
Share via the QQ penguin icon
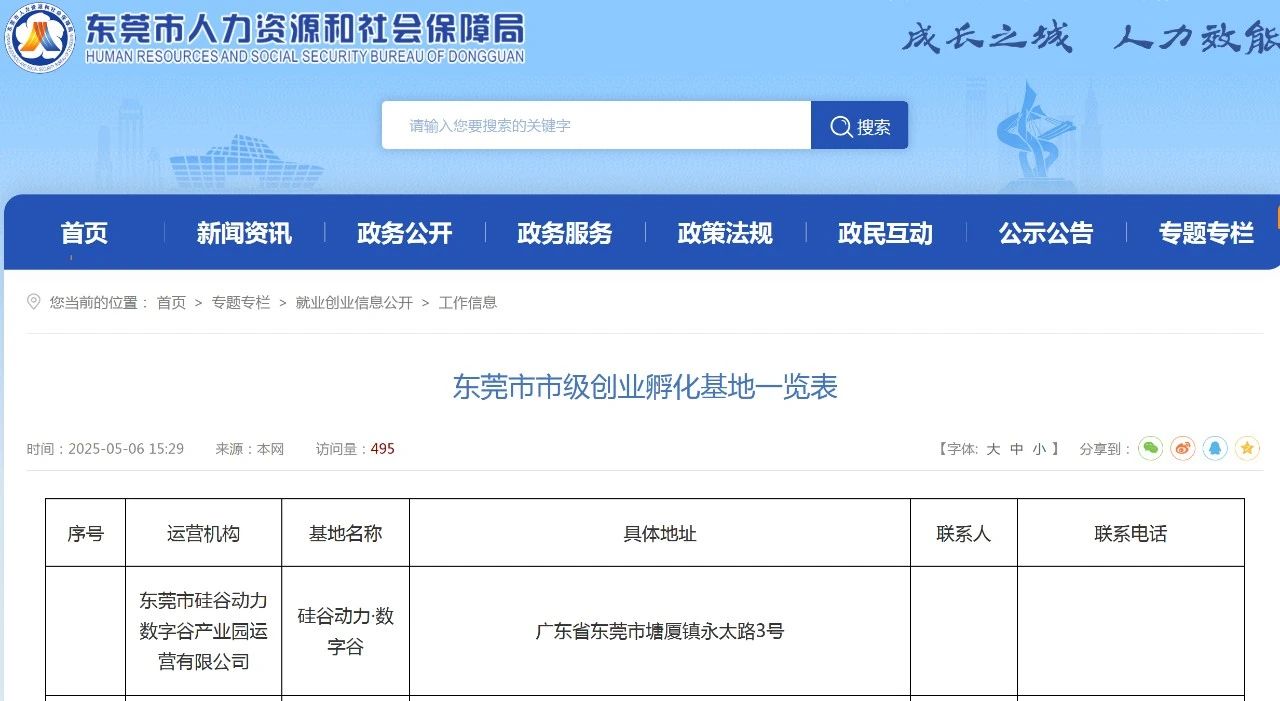click(x=1215, y=449)
